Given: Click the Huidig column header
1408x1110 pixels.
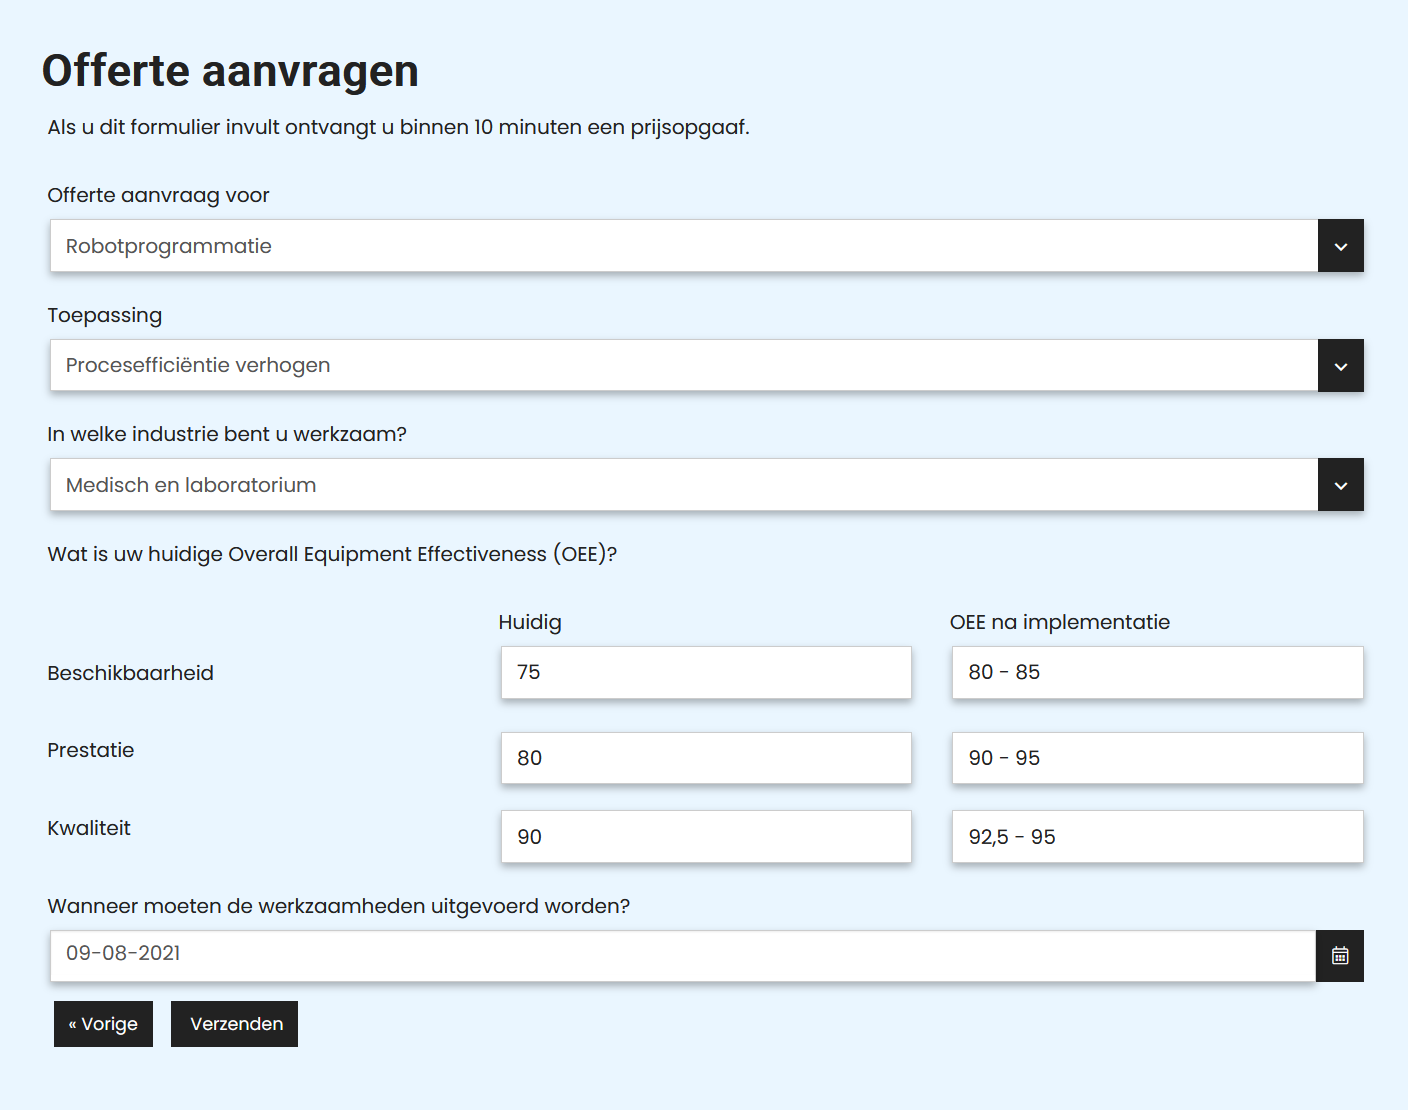Looking at the screenshot, I should pyautogui.click(x=529, y=621).
